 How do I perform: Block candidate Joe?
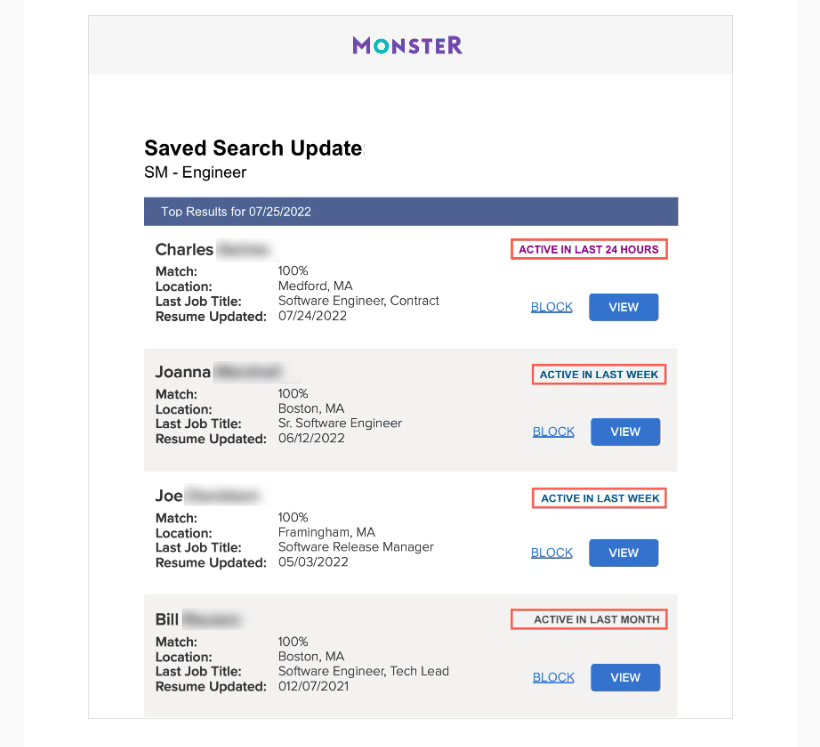pos(551,553)
